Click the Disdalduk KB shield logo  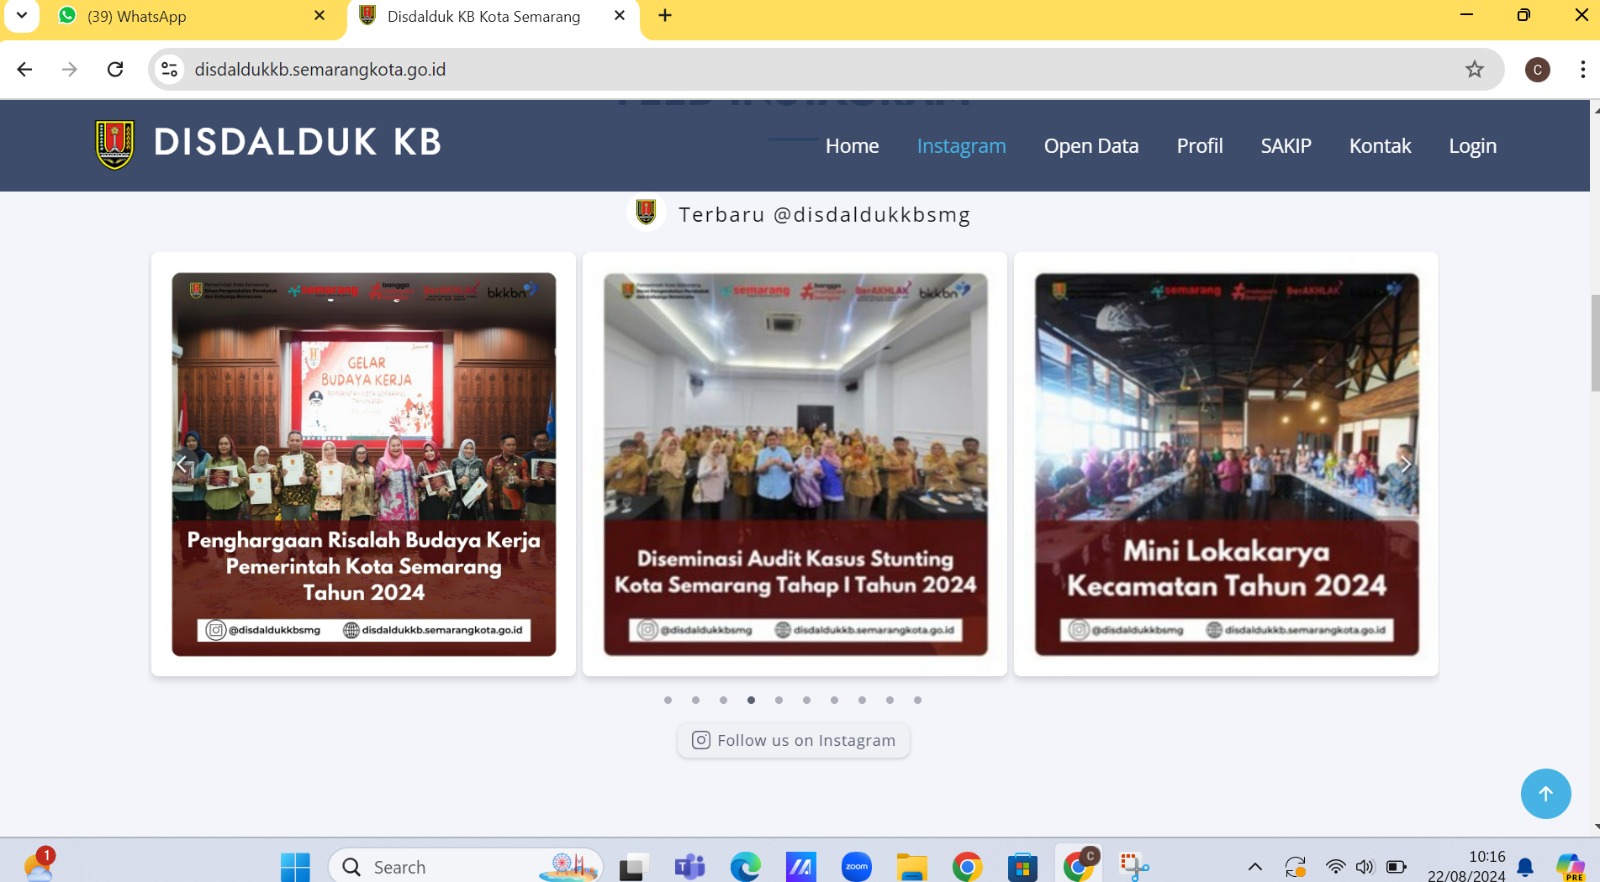pyautogui.click(x=115, y=144)
